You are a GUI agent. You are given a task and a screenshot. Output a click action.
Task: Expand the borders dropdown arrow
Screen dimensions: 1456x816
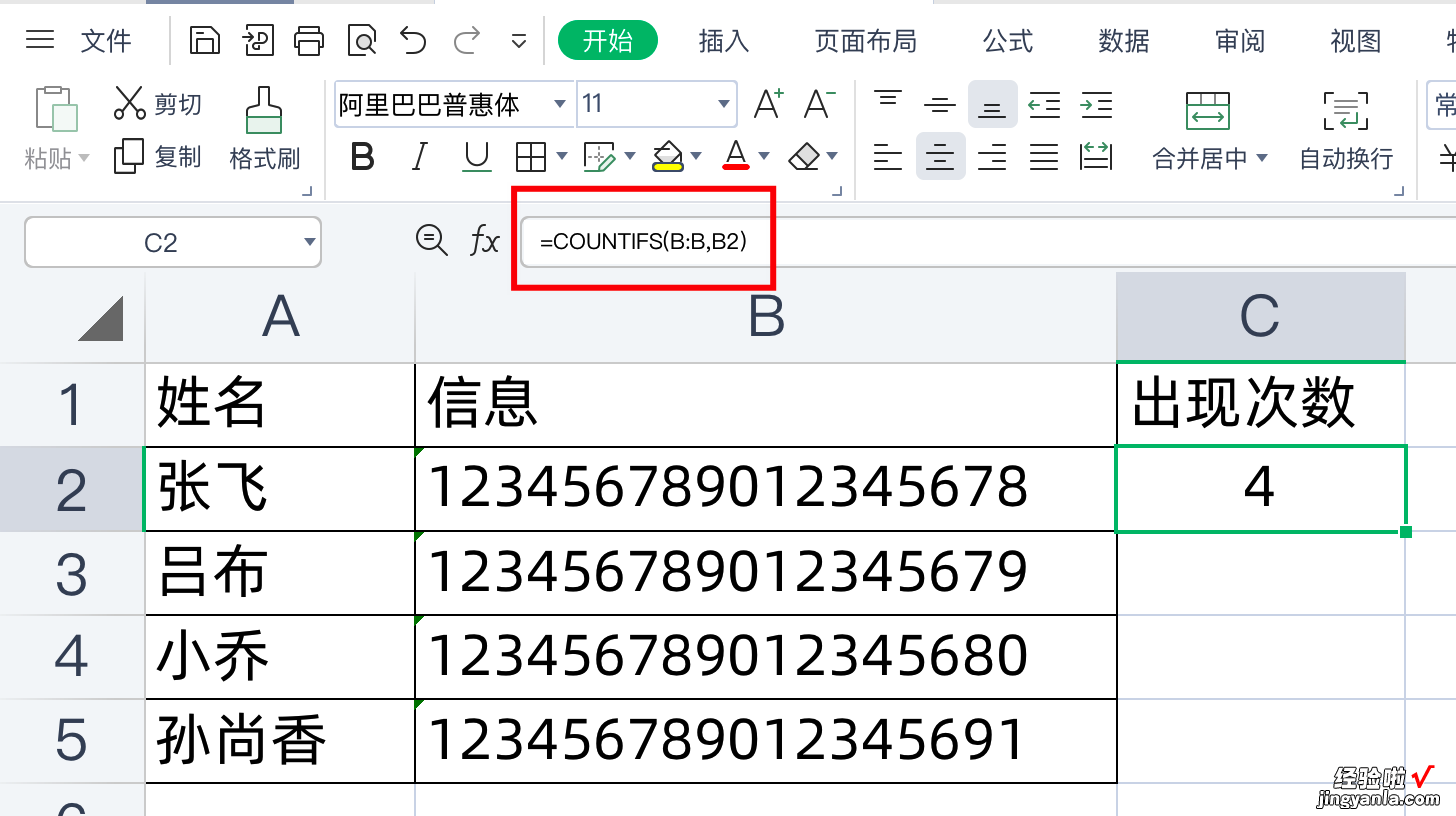pos(561,156)
